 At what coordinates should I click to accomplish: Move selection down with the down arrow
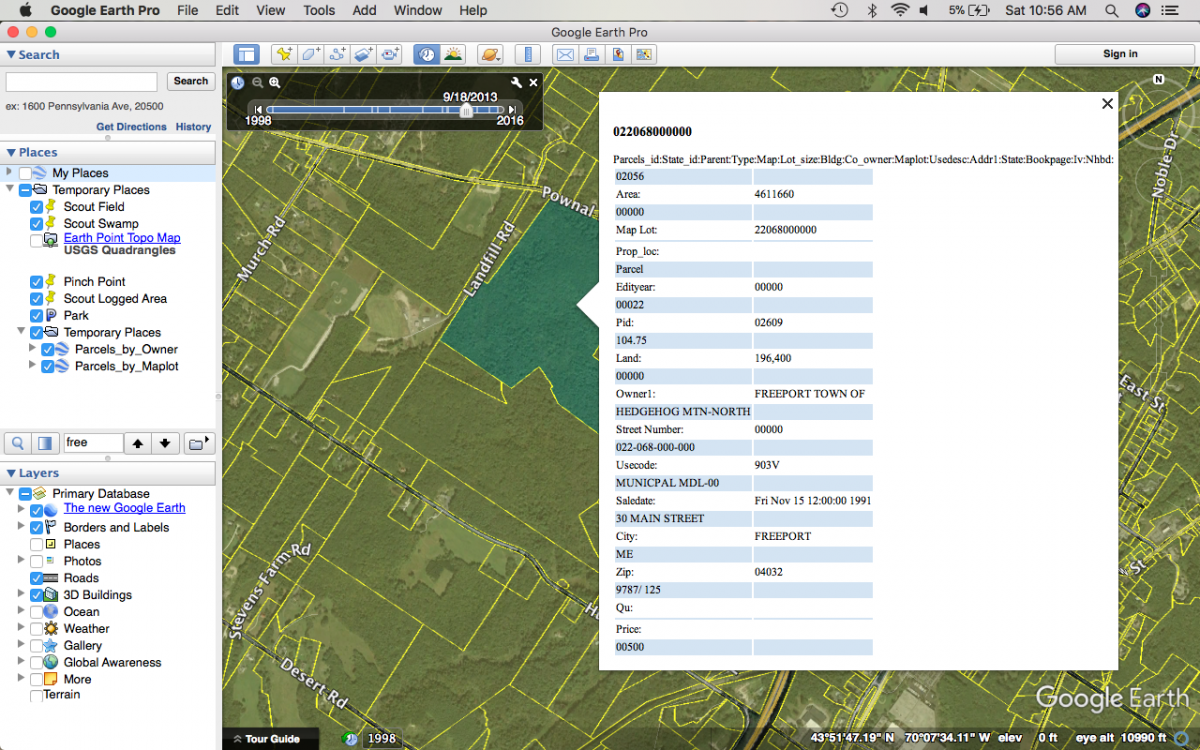pos(165,443)
